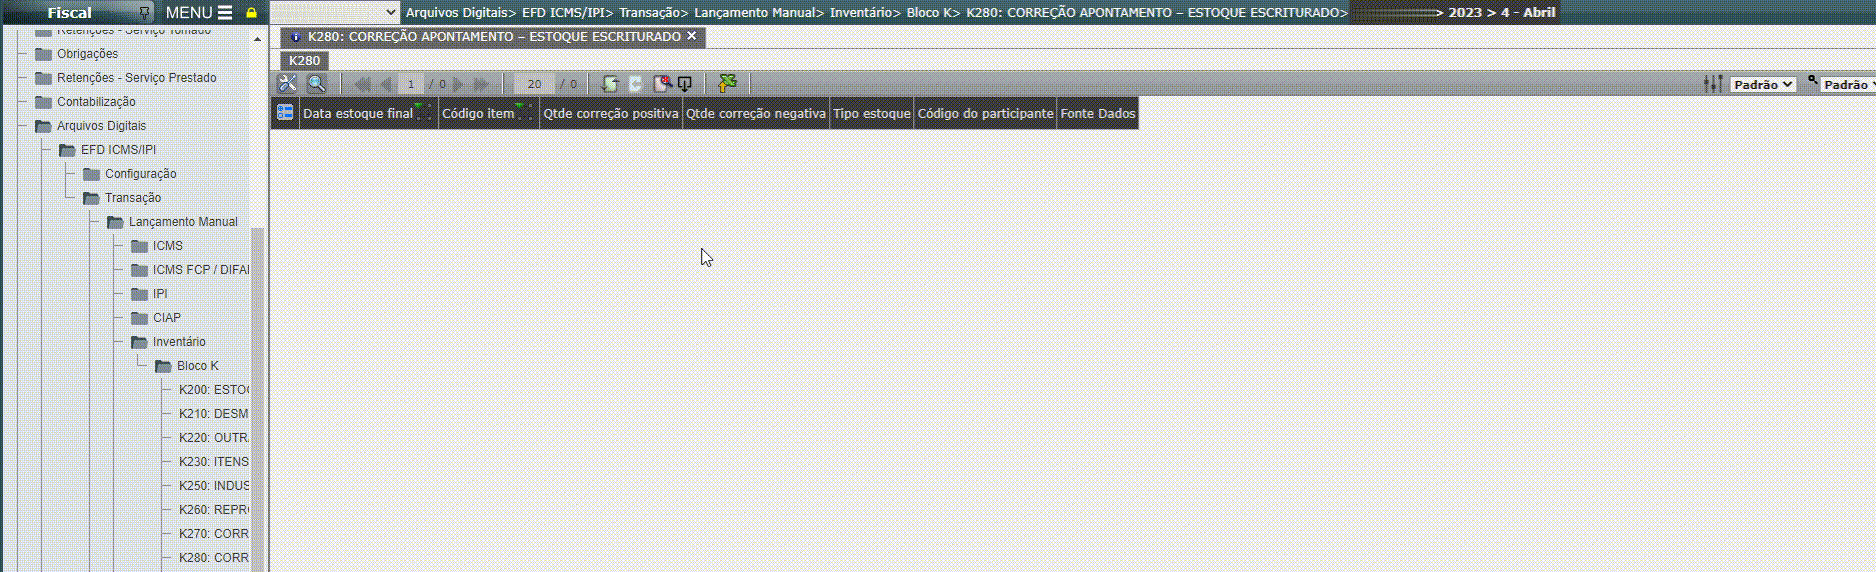Viewport: 1876px width, 572px height.
Task: Open the tools wrench icon in toolbar
Action: click(287, 84)
